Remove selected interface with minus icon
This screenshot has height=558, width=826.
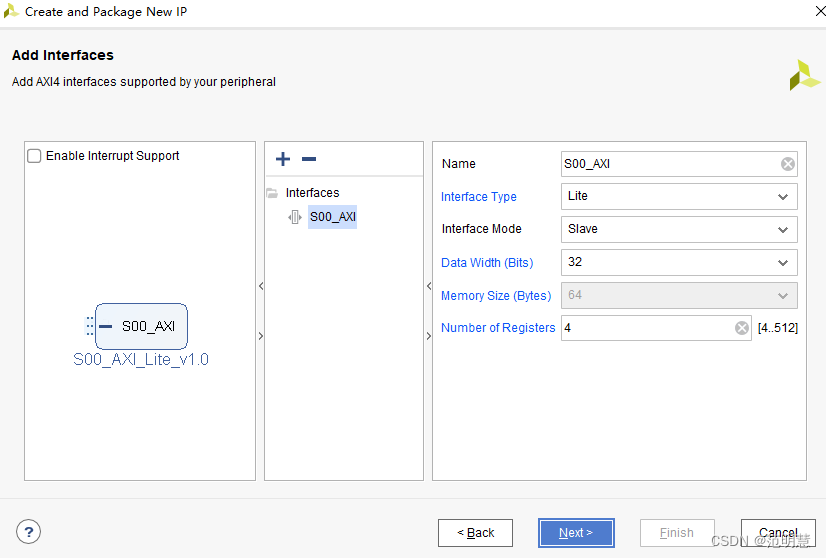coord(309,159)
